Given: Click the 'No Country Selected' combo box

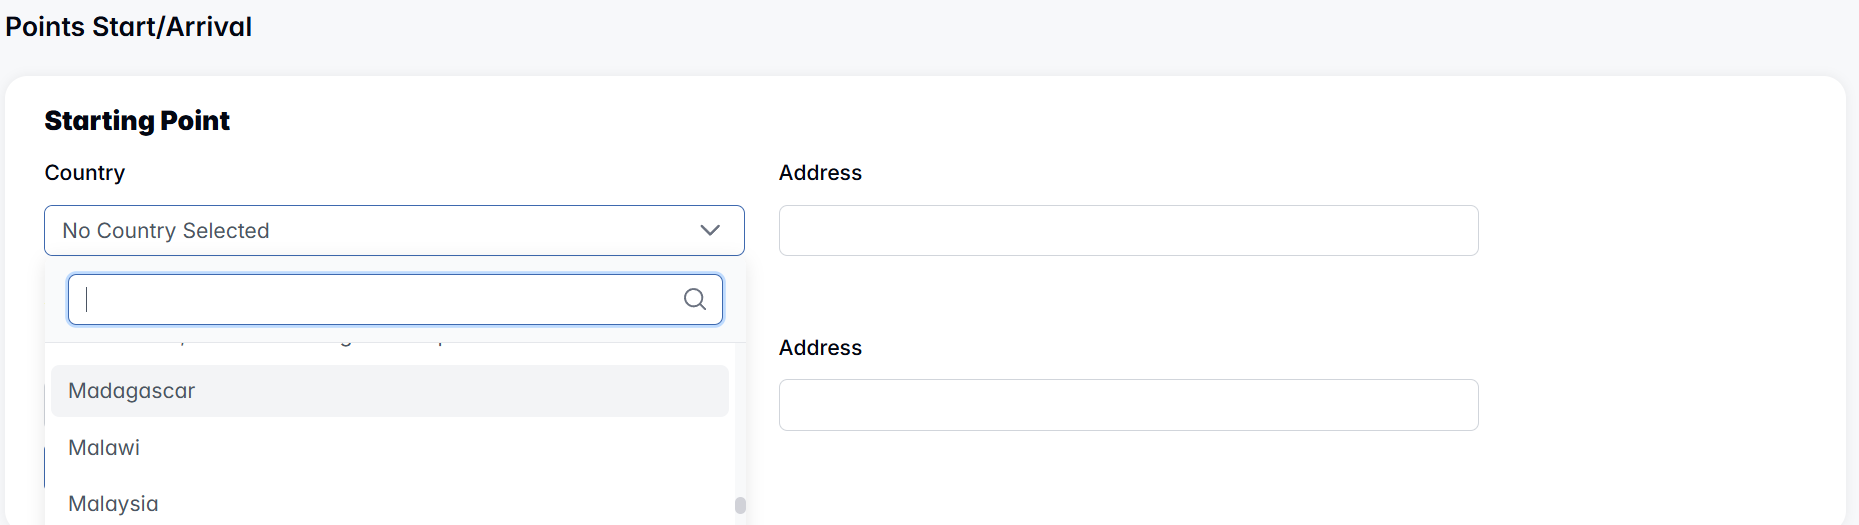Looking at the screenshot, I should point(380,230).
